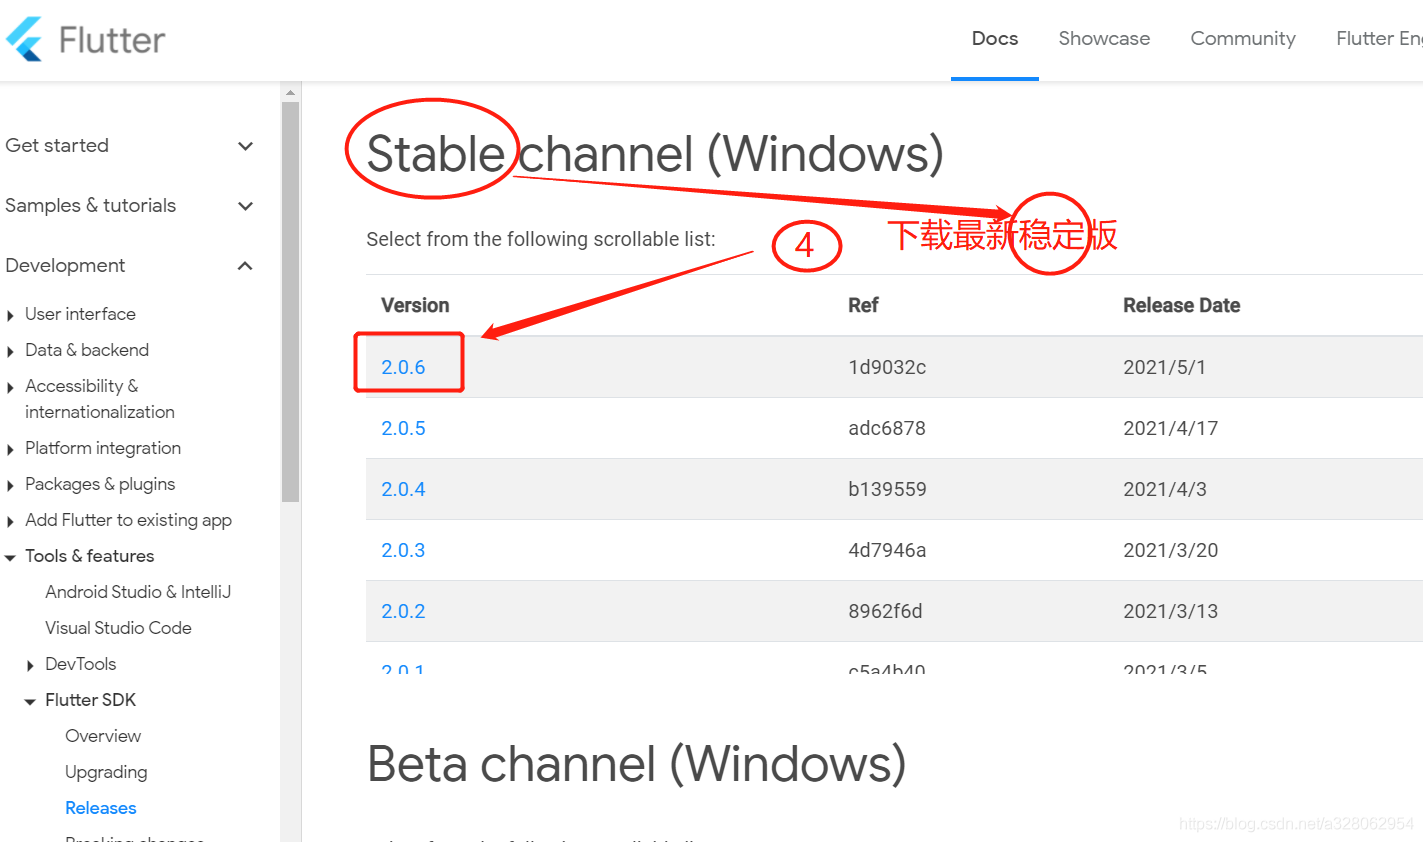Open the Community tab

pyautogui.click(x=1243, y=38)
